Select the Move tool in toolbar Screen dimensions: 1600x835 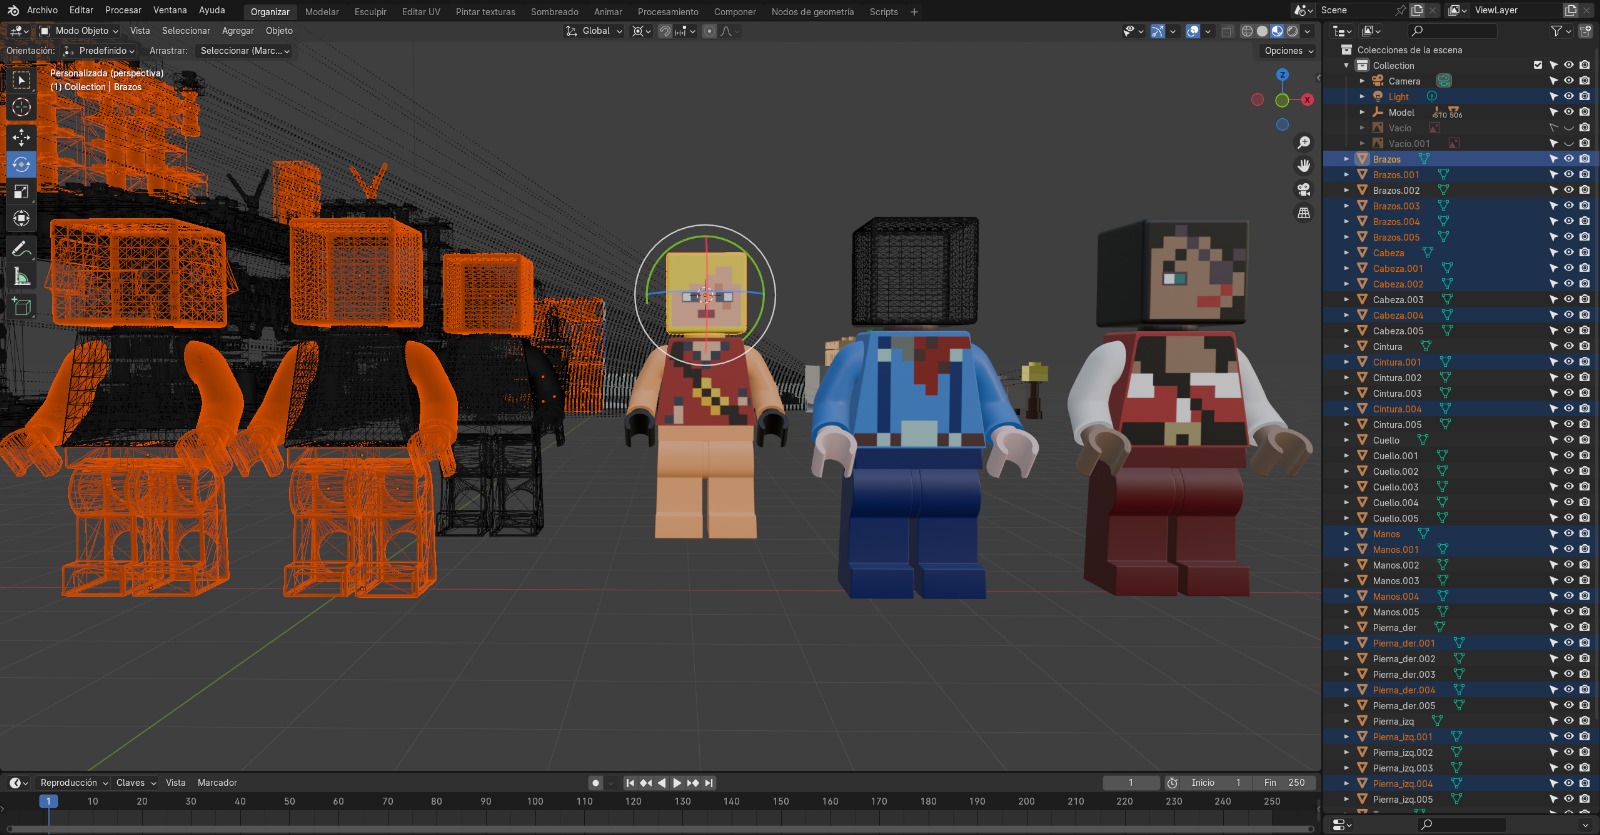[x=21, y=137]
